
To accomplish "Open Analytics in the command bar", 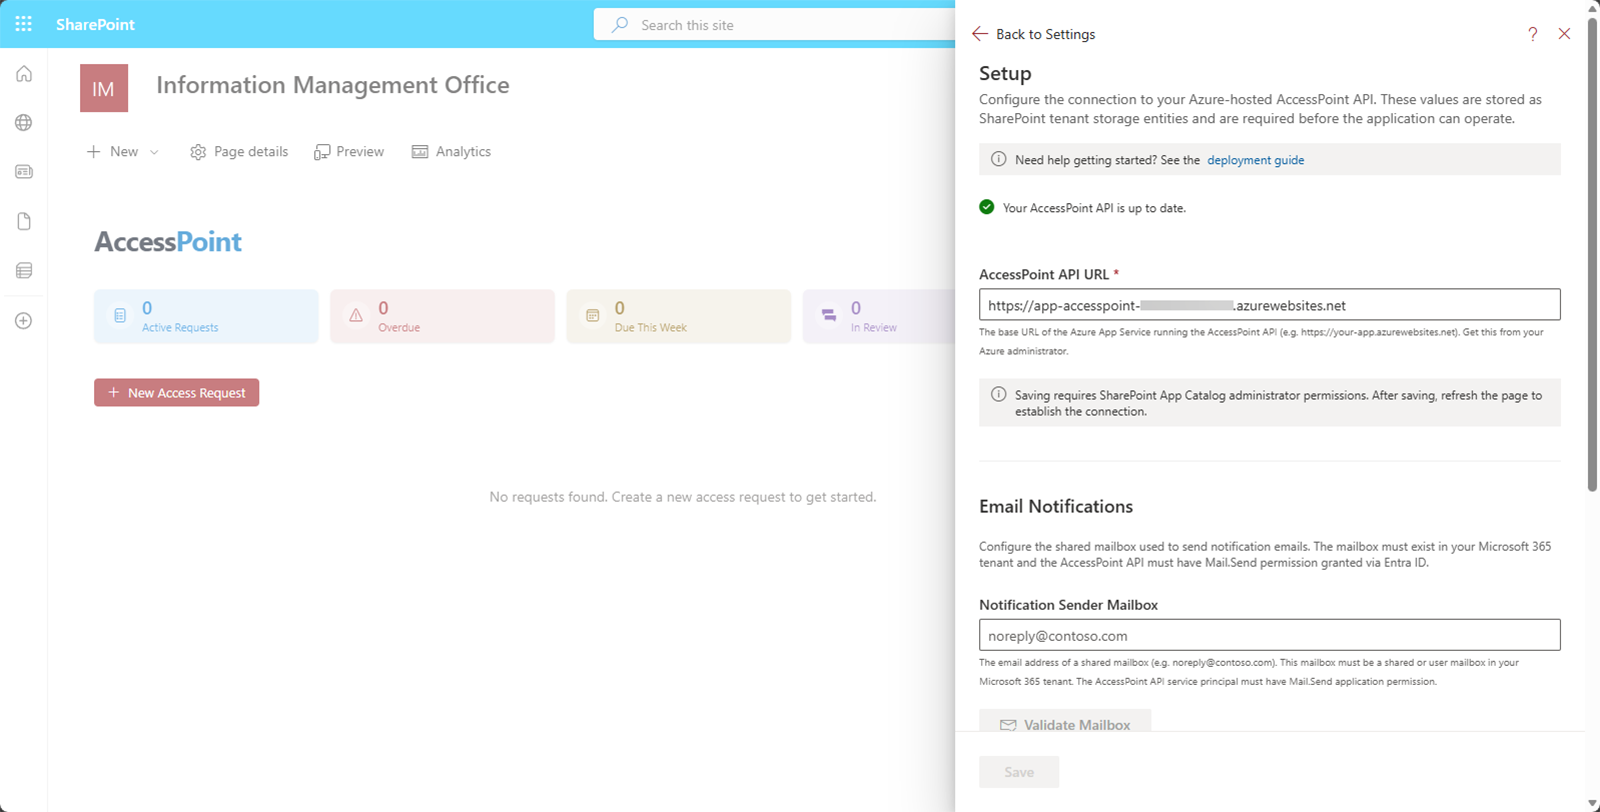I will pos(451,152).
